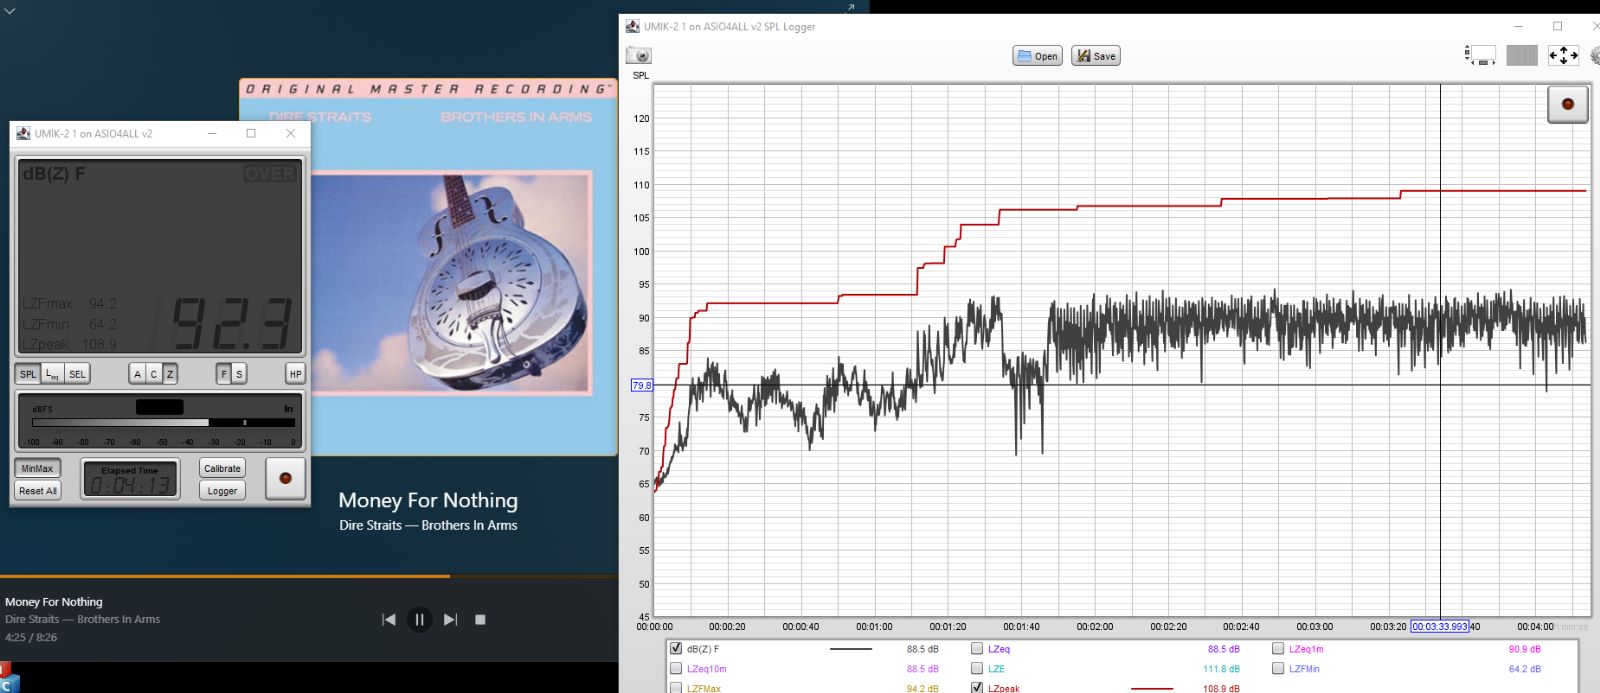Click the dB(Z) F black legend line sample
The height and width of the screenshot is (693, 1600).
(851, 649)
